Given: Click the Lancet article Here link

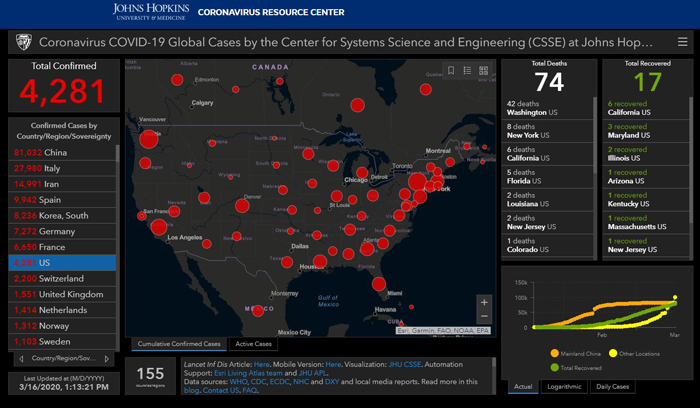Looking at the screenshot, I should pos(261,364).
